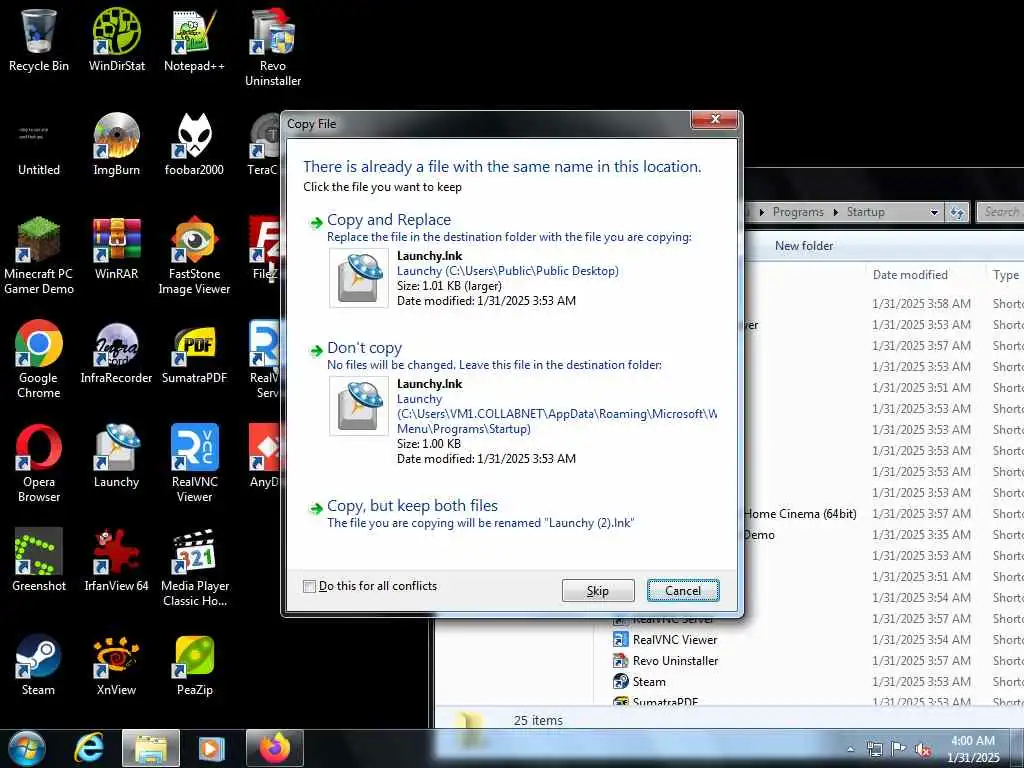
Task: Click Launchy.lnk icon under Don't copy
Action: [x=359, y=406]
